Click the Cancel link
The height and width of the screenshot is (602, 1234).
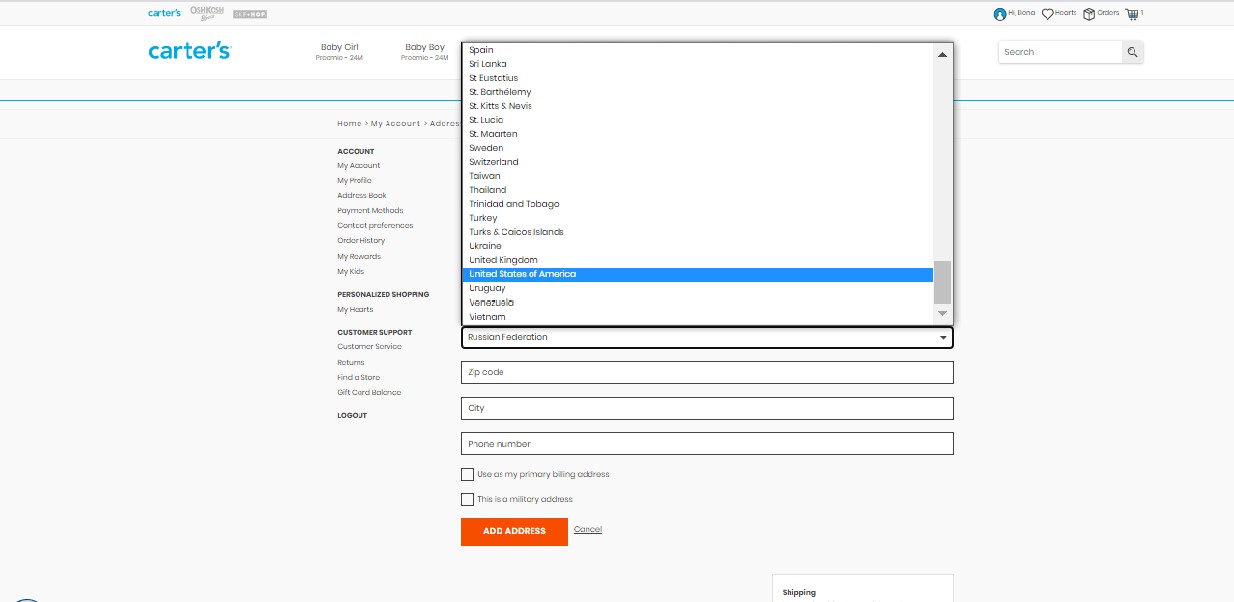click(x=588, y=529)
